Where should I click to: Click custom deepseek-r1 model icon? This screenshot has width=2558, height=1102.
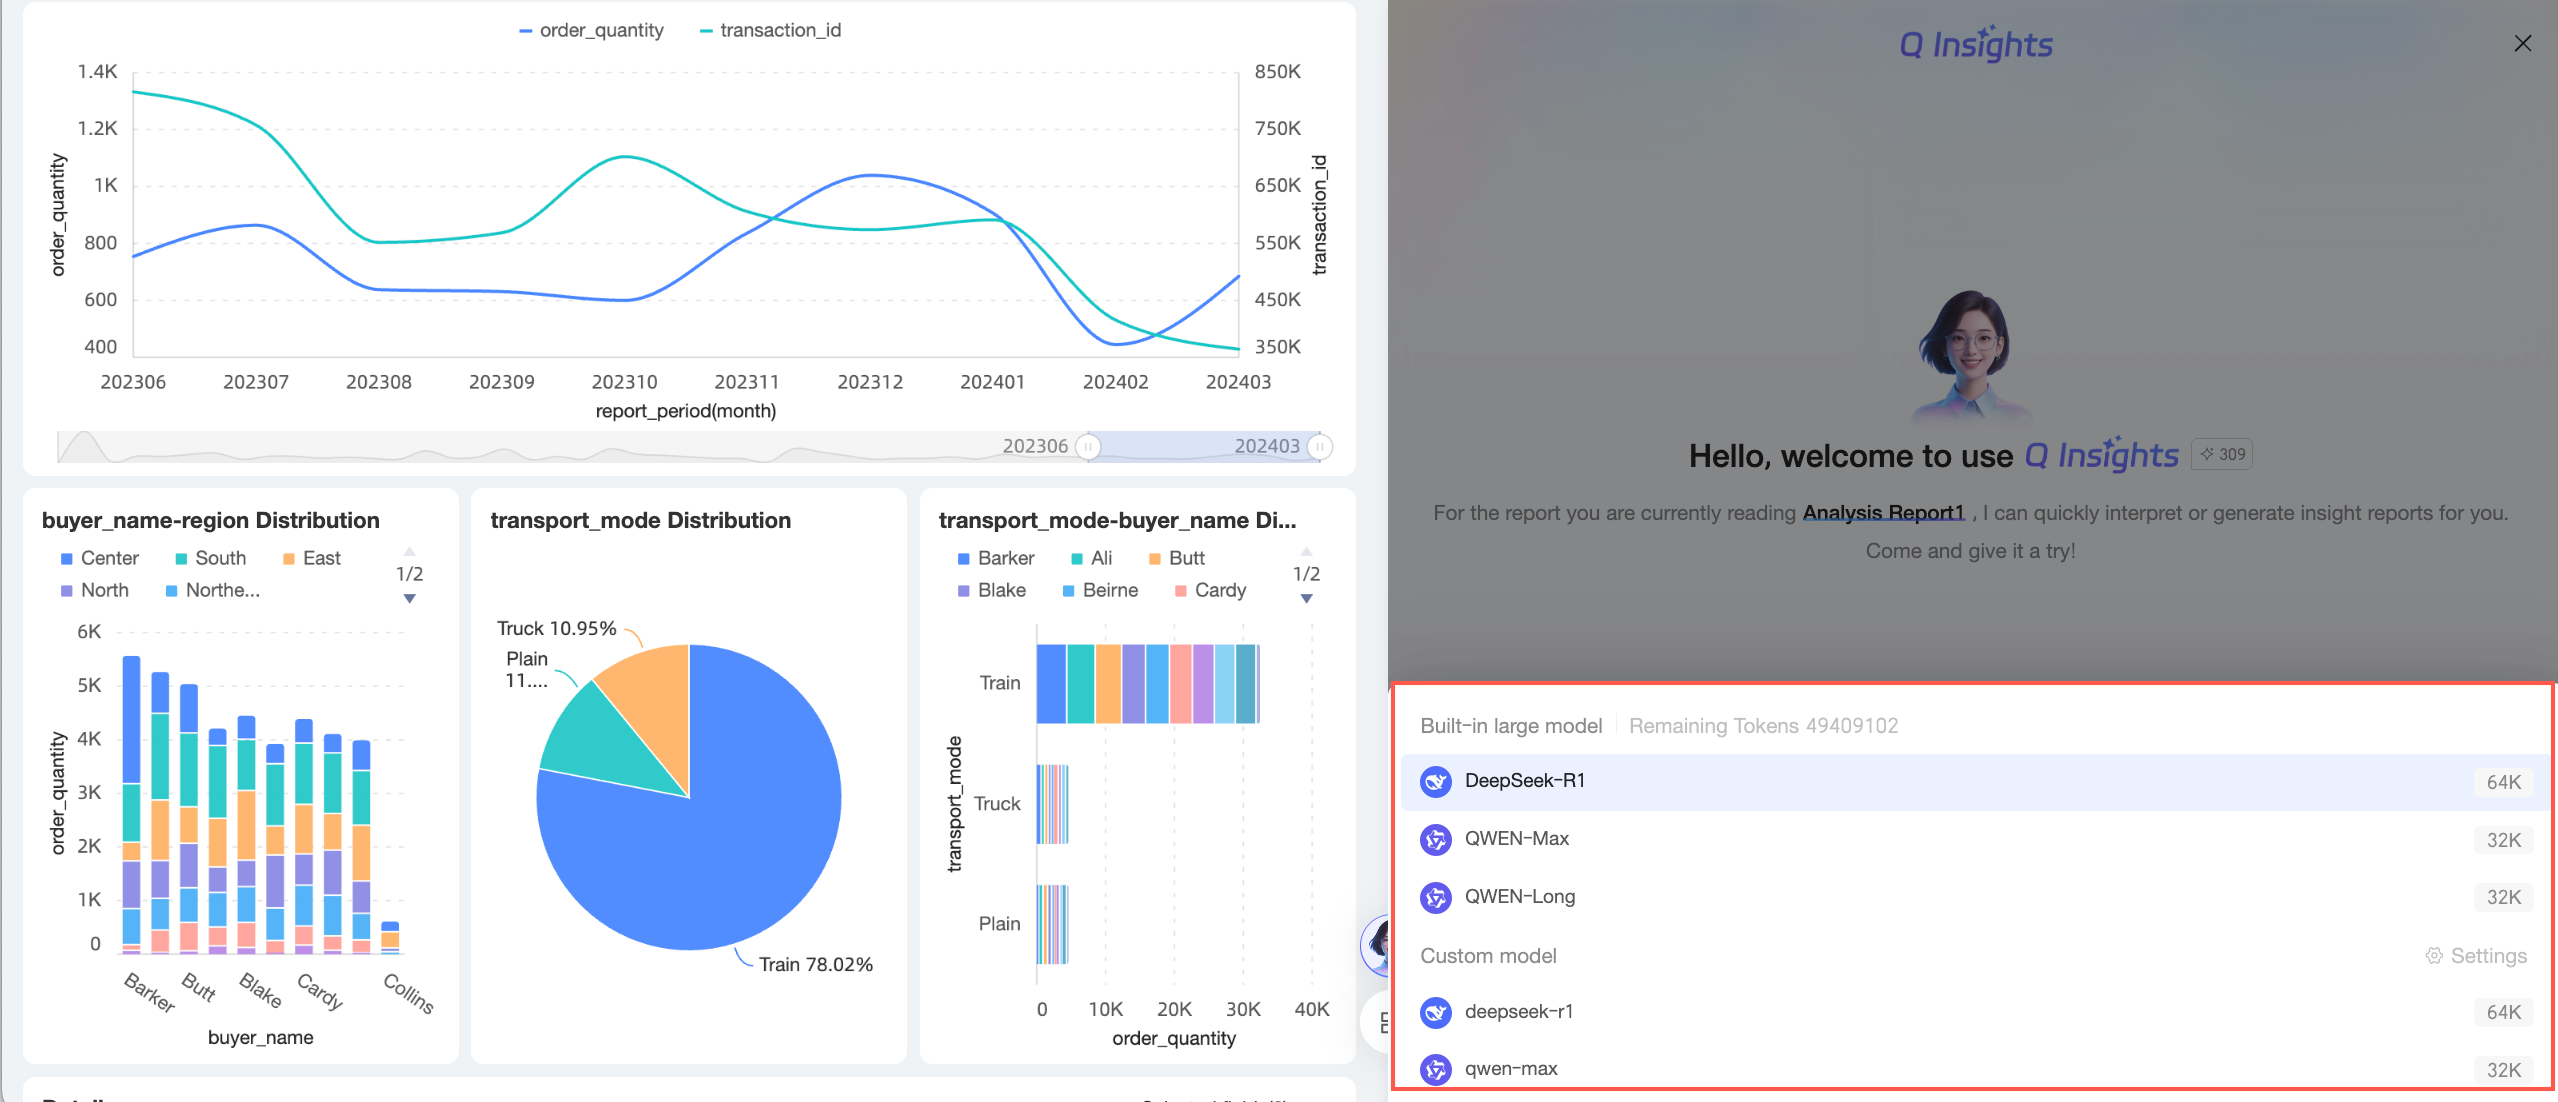point(1436,1012)
